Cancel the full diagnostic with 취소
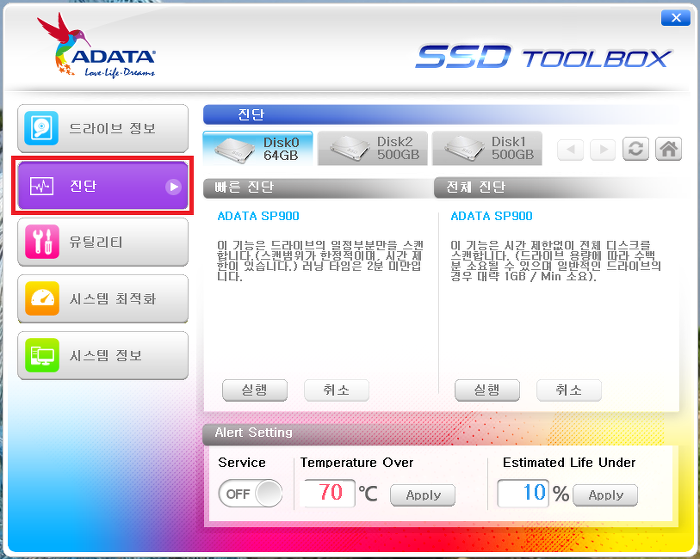700x559 pixels. [x=569, y=390]
